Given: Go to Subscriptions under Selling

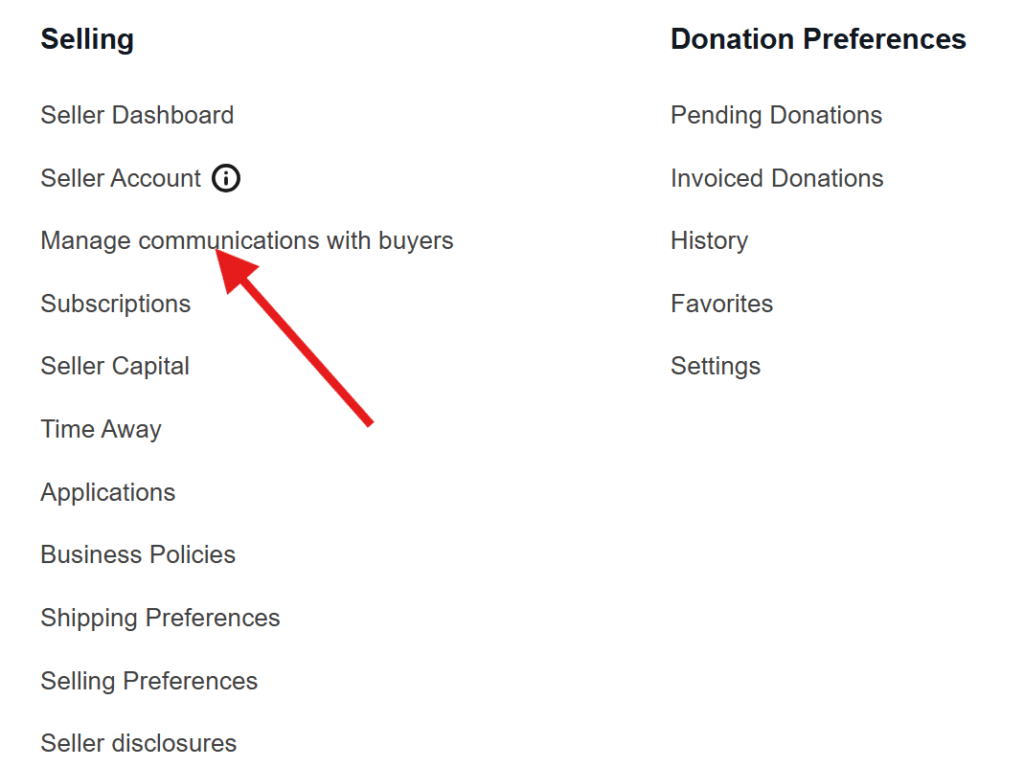Looking at the screenshot, I should (115, 304).
